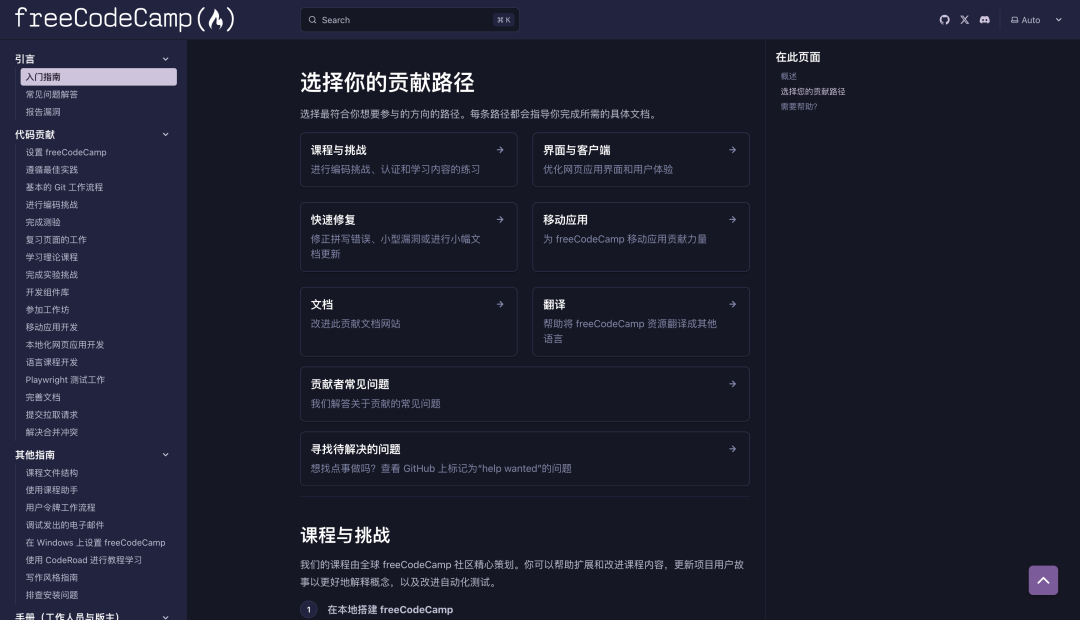Open the 移动应用 card title
The width and height of the screenshot is (1080, 620).
tap(565, 220)
